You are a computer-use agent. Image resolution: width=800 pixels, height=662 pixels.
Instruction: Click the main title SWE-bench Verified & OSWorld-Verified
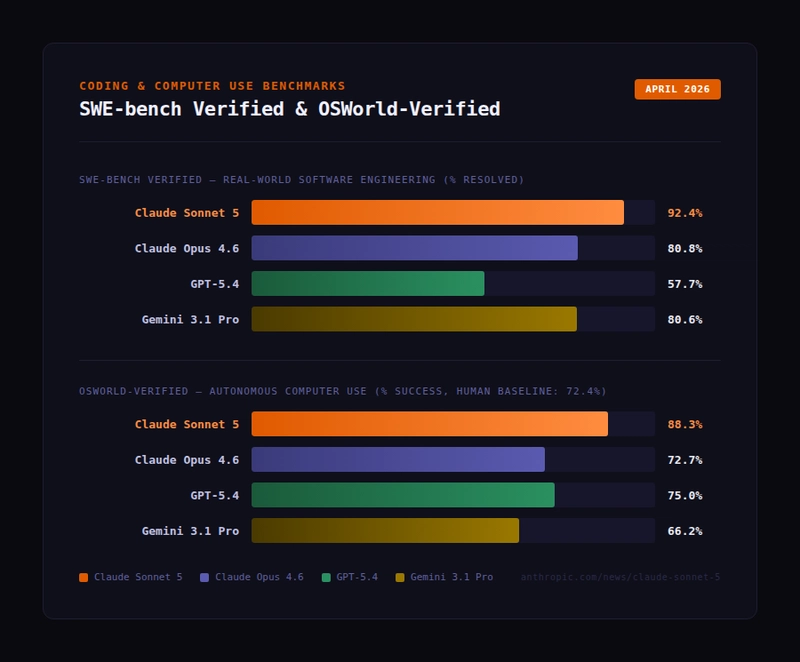(290, 109)
